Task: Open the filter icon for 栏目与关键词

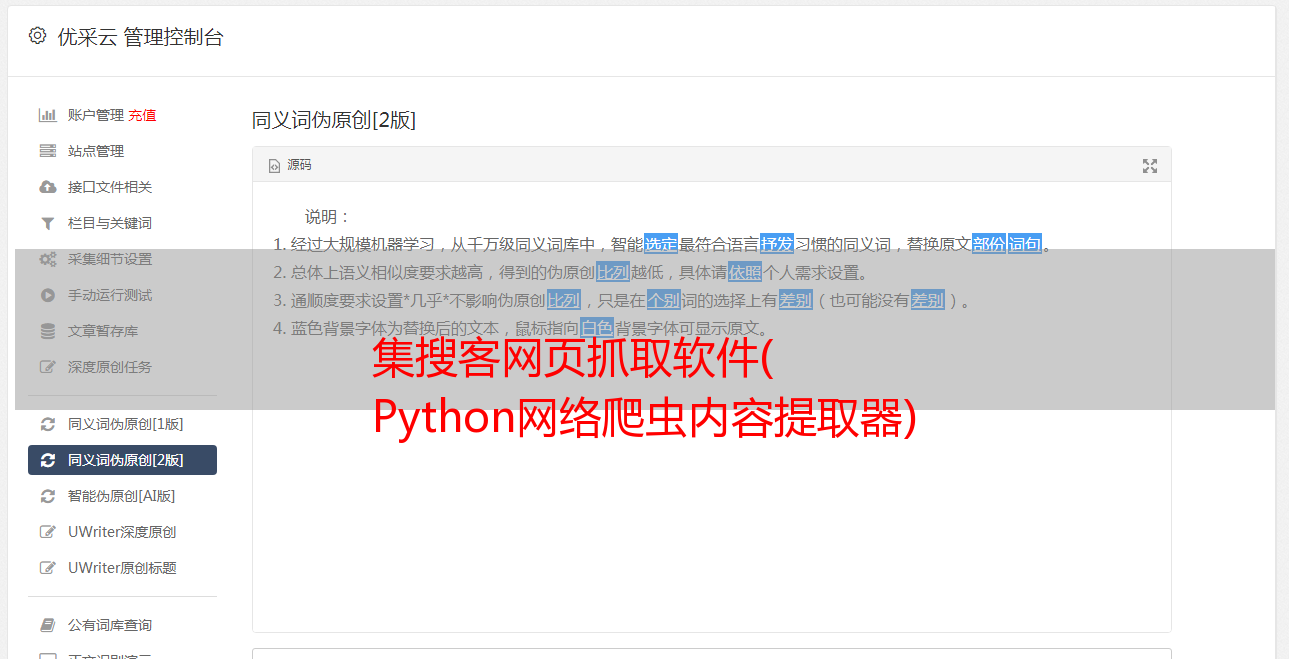Action: pyautogui.click(x=47, y=223)
